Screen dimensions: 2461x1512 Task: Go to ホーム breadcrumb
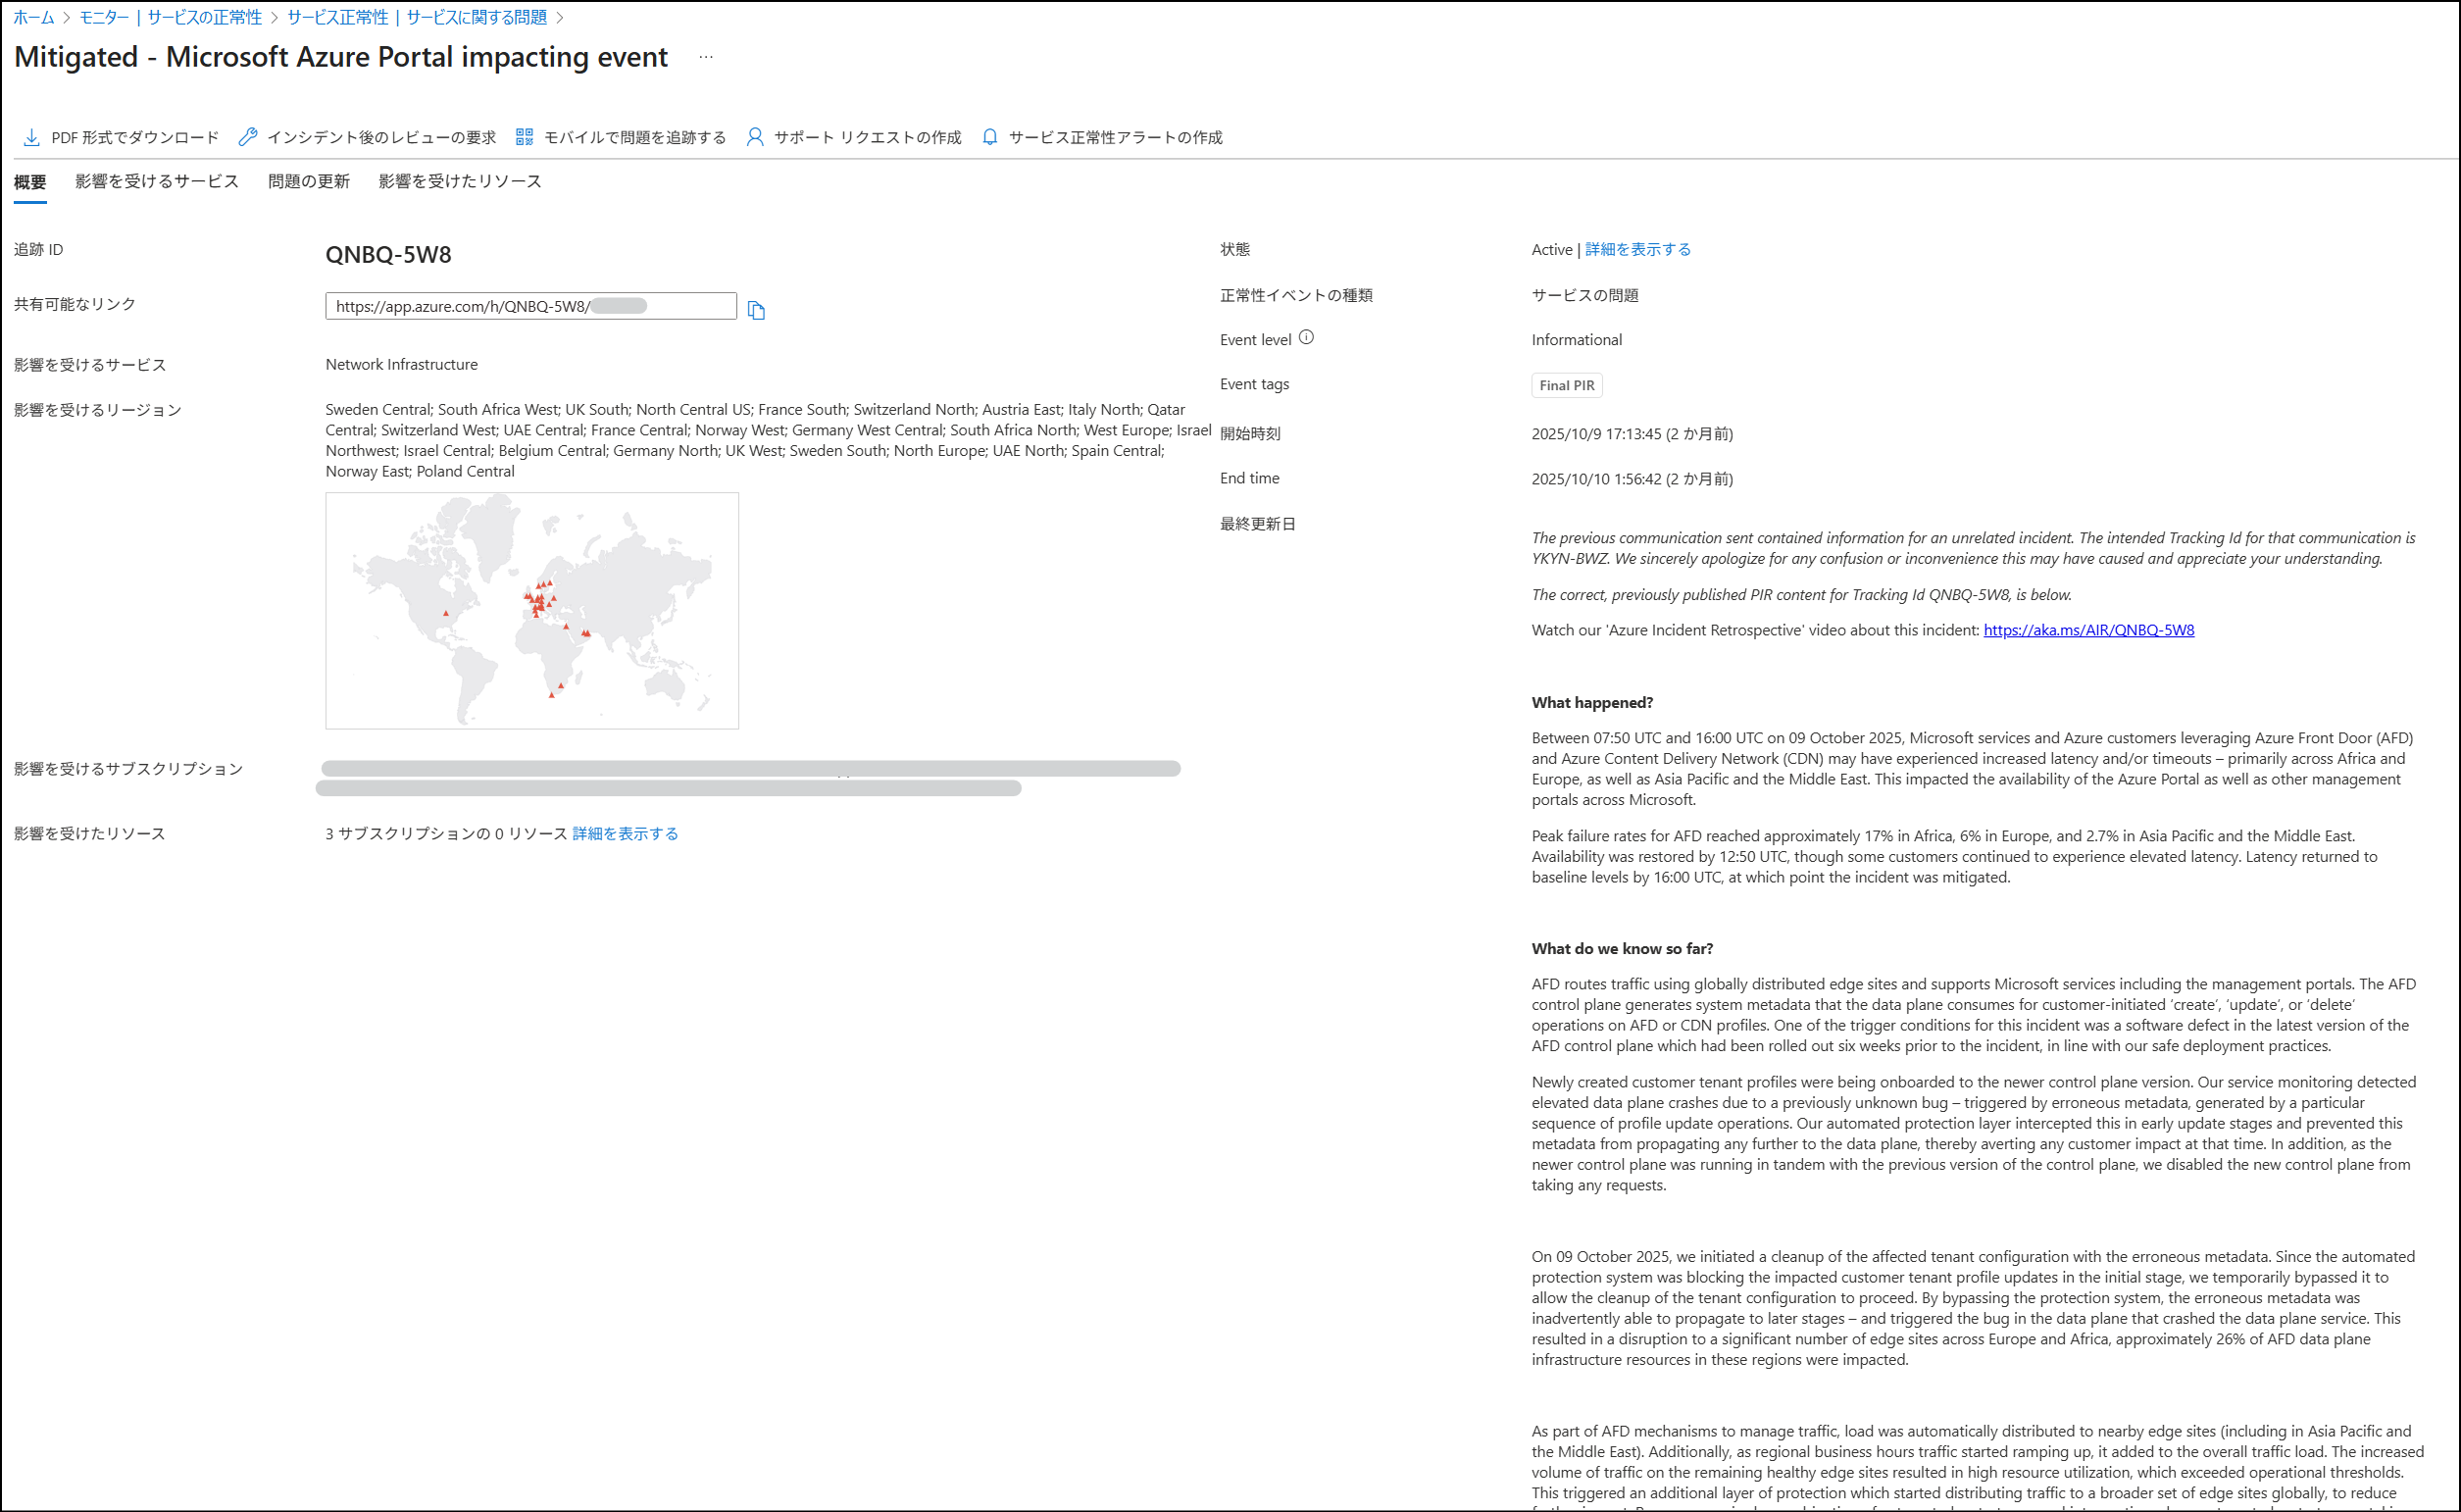pos(34,17)
